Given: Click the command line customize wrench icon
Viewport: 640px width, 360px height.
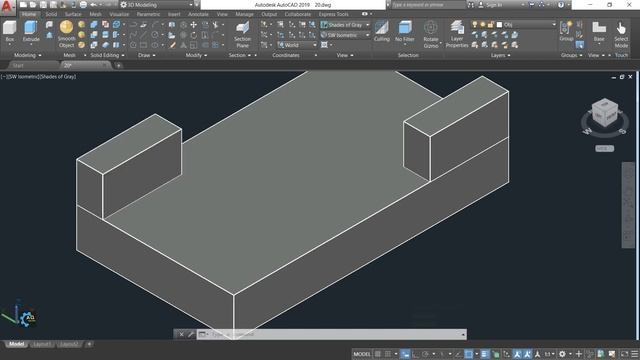Looking at the screenshot, I should click(191, 334).
